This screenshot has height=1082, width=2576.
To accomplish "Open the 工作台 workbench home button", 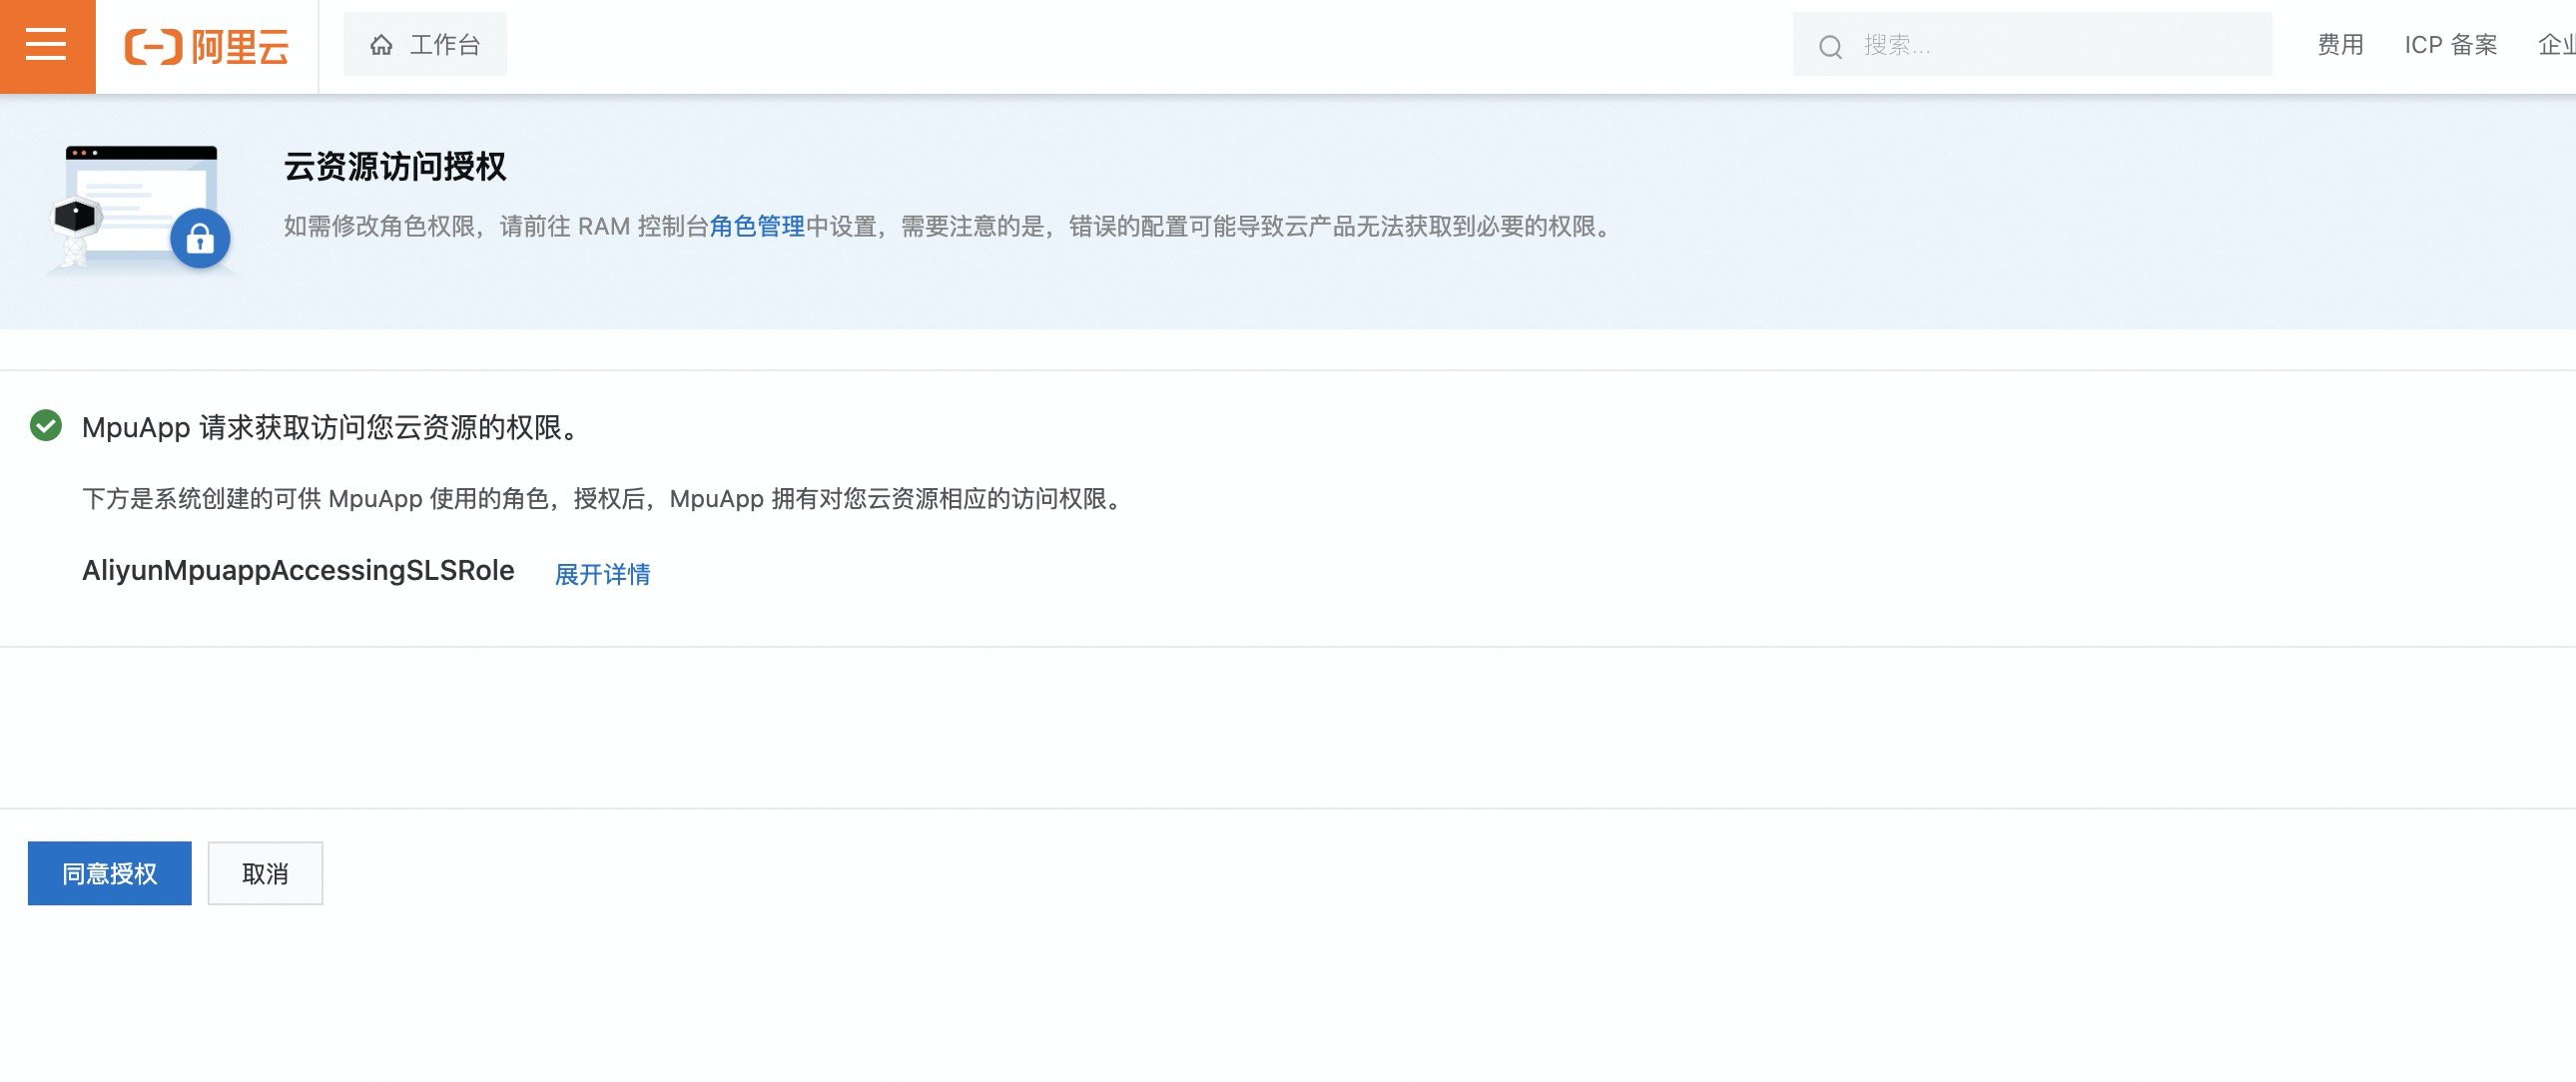I will (425, 44).
